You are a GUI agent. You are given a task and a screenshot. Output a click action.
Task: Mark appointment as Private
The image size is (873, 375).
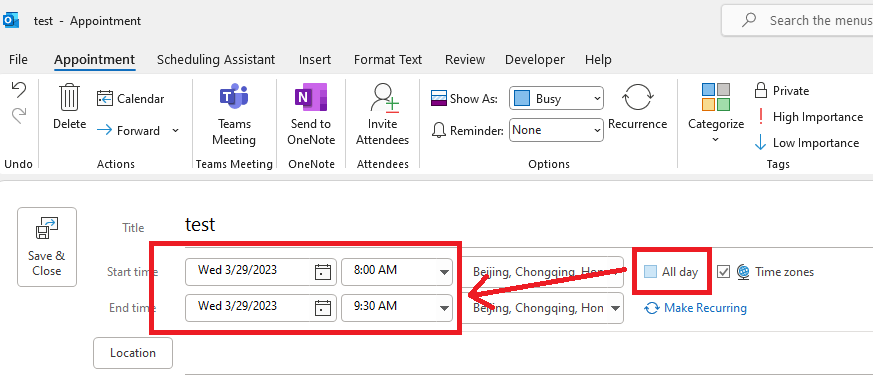781,91
